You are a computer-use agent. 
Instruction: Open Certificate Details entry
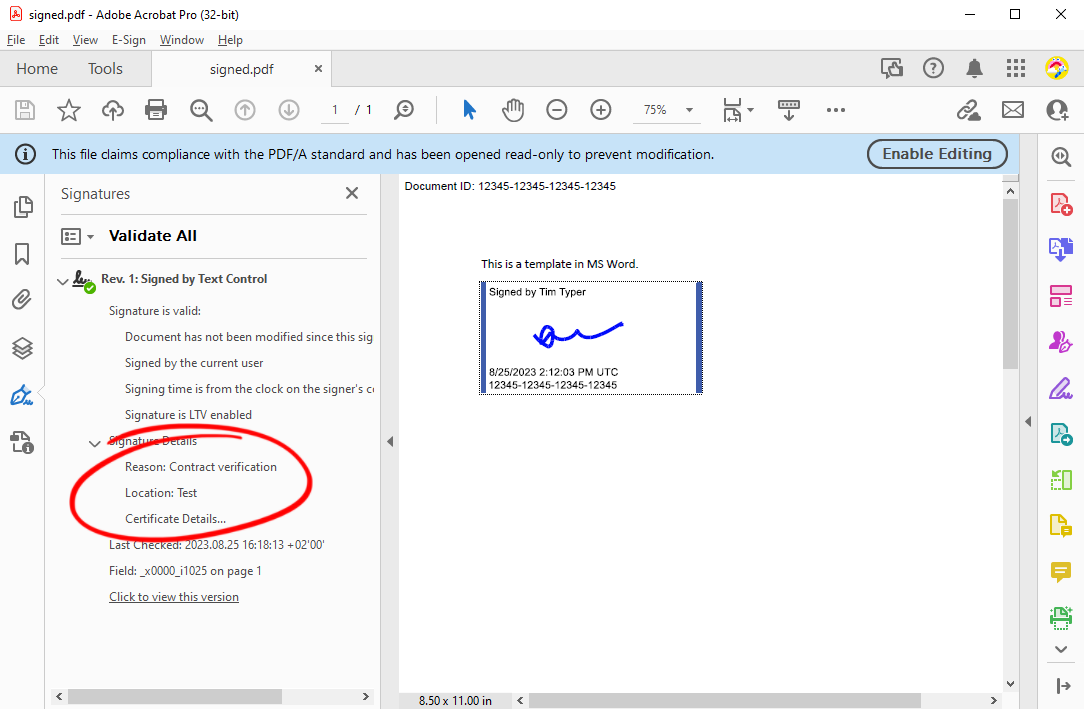[175, 519]
